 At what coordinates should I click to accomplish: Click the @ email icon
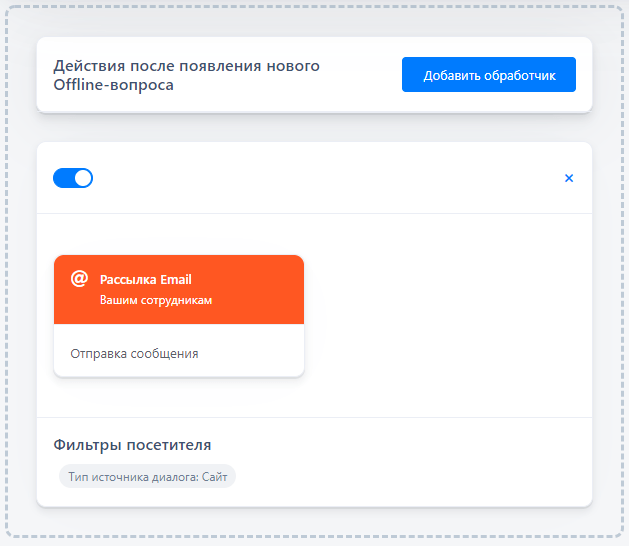point(79,278)
